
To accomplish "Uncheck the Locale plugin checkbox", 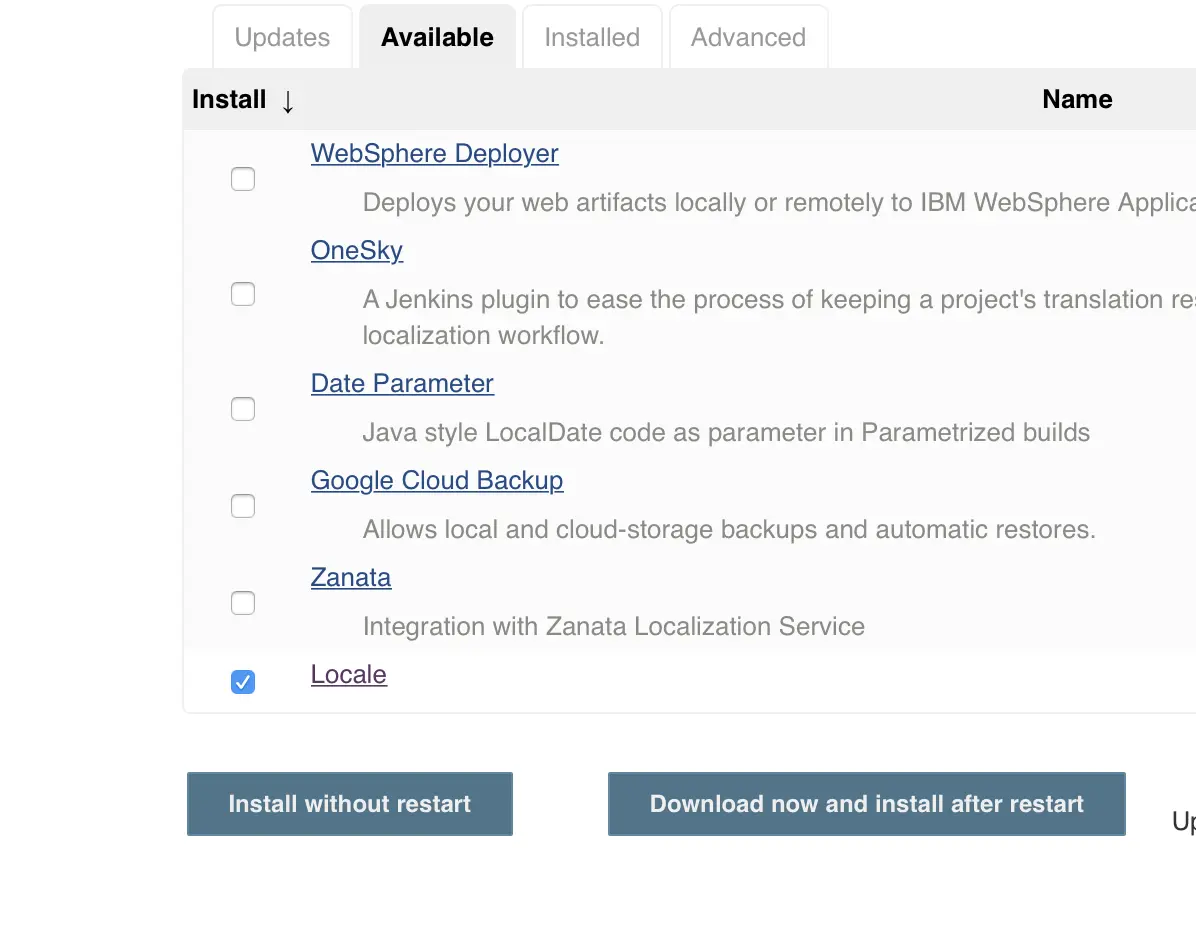I will [x=243, y=682].
